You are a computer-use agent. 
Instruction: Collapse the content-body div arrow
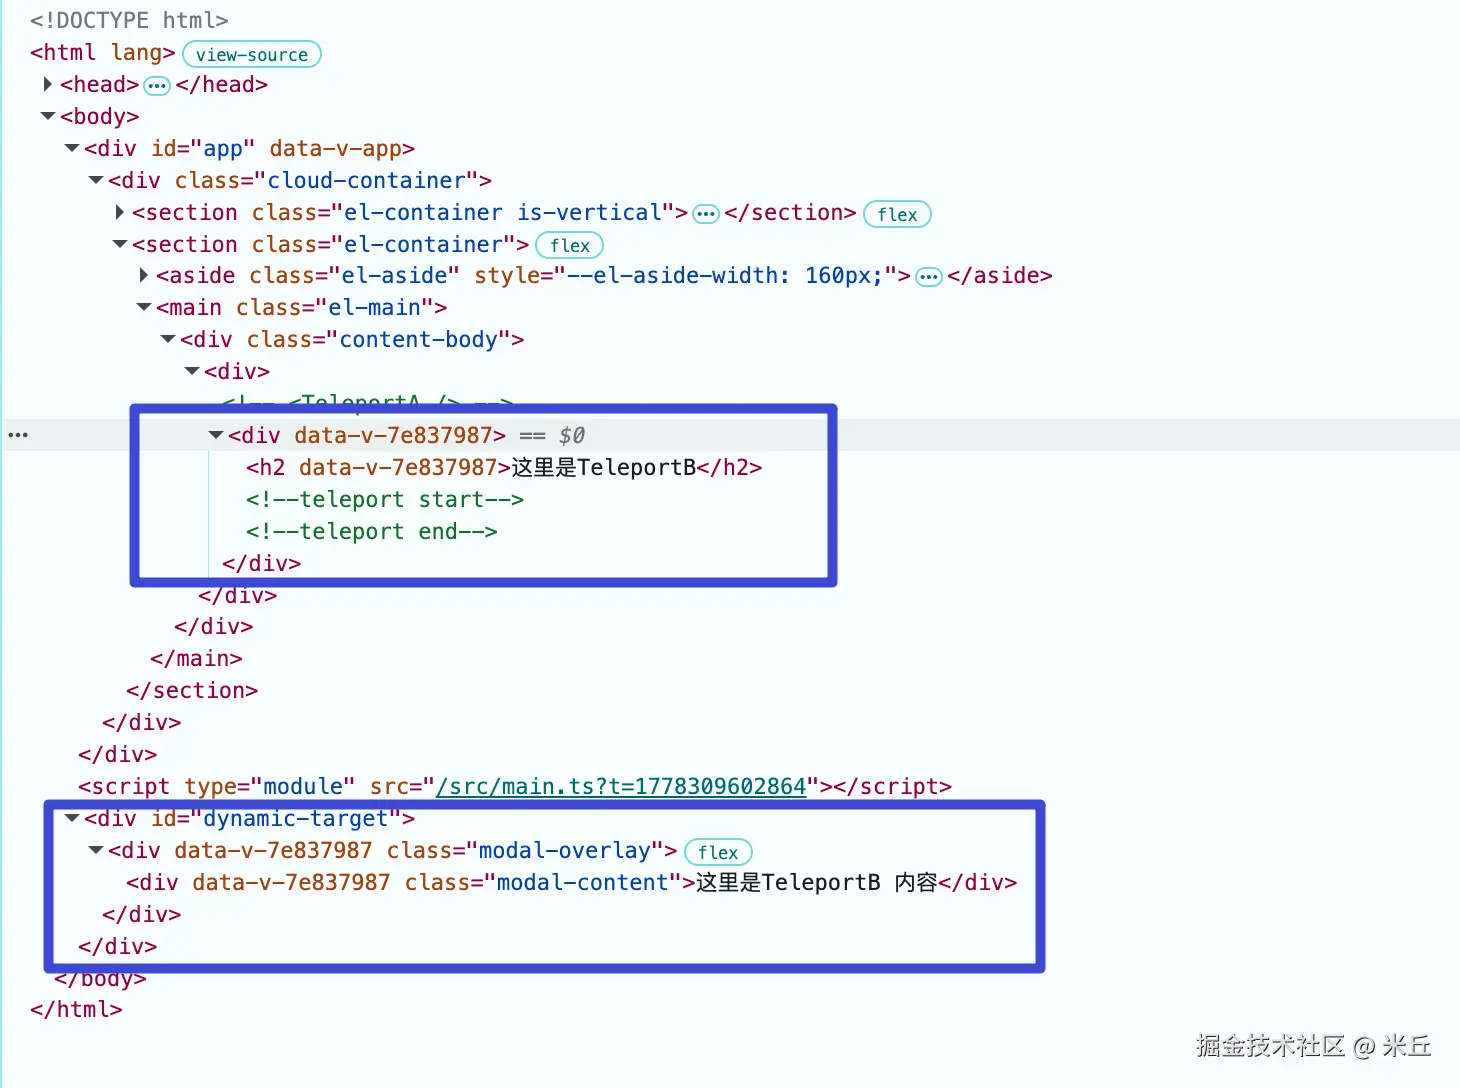click(x=168, y=339)
